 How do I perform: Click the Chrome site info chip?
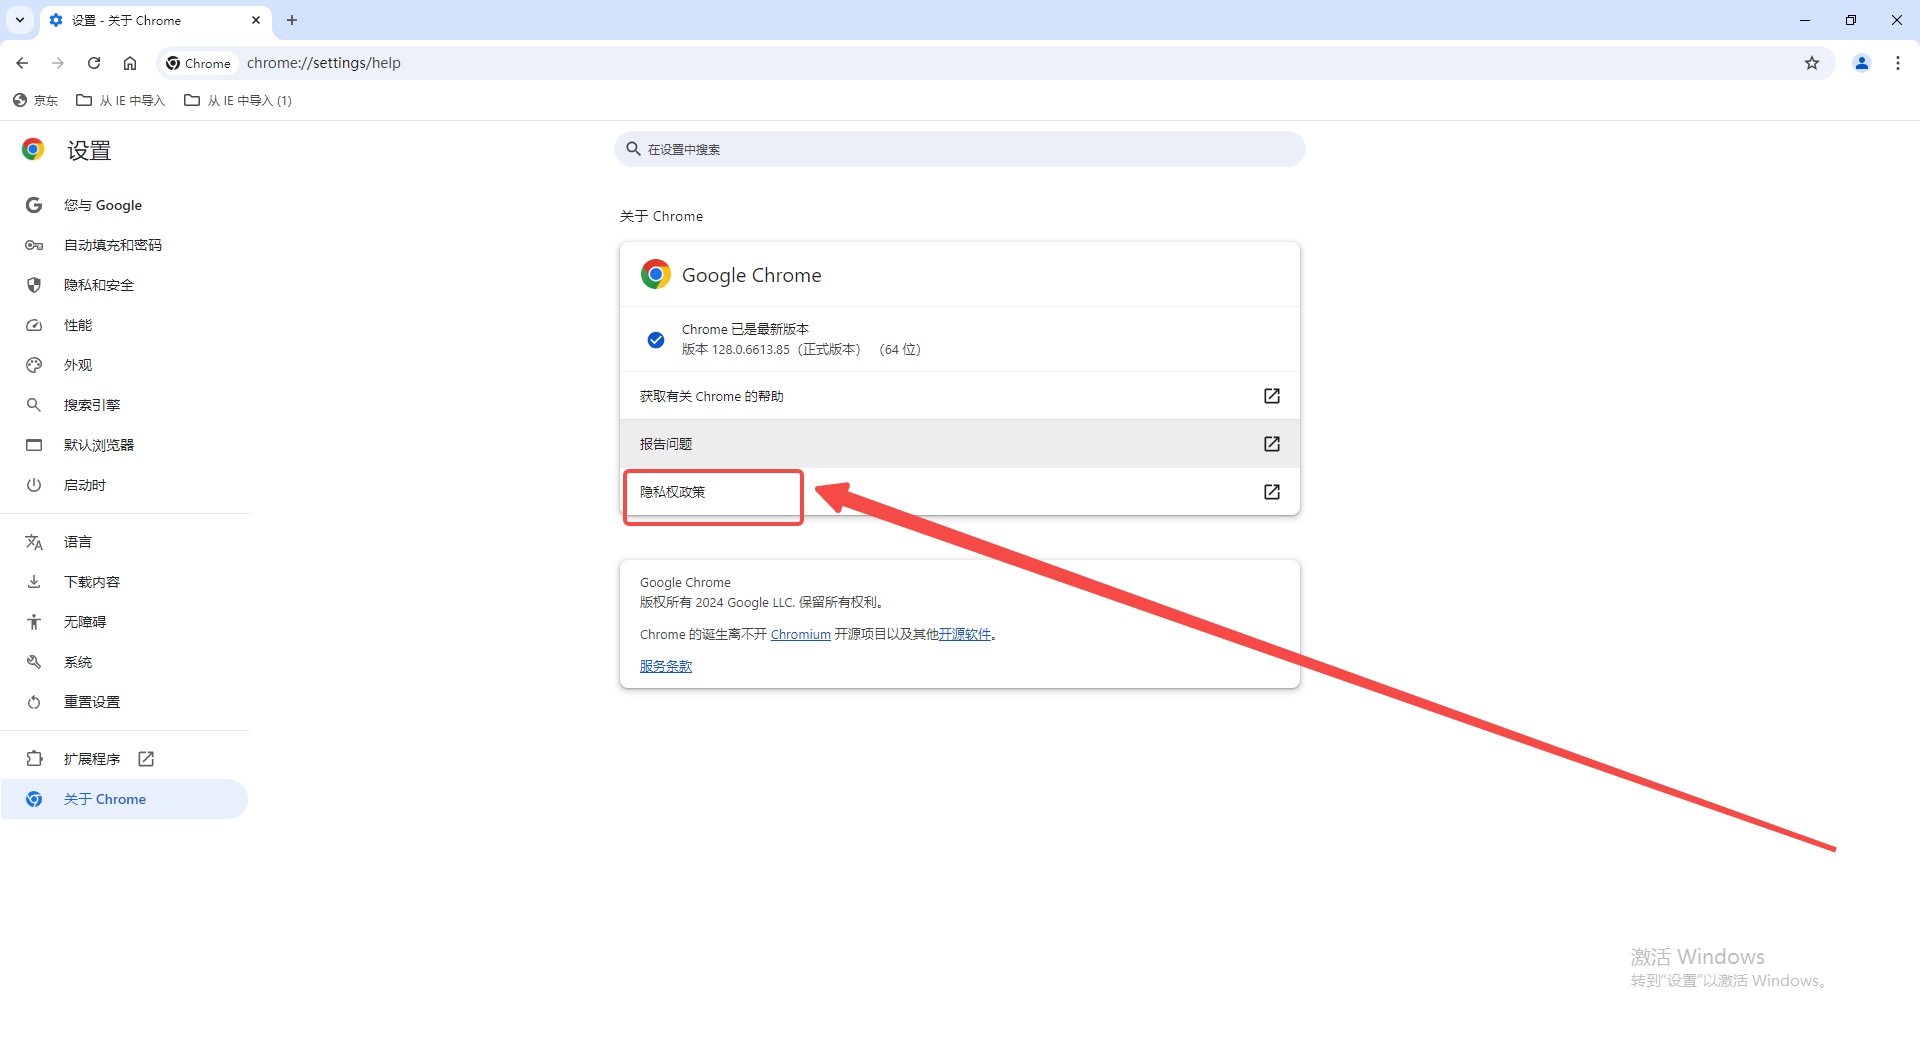tap(199, 63)
